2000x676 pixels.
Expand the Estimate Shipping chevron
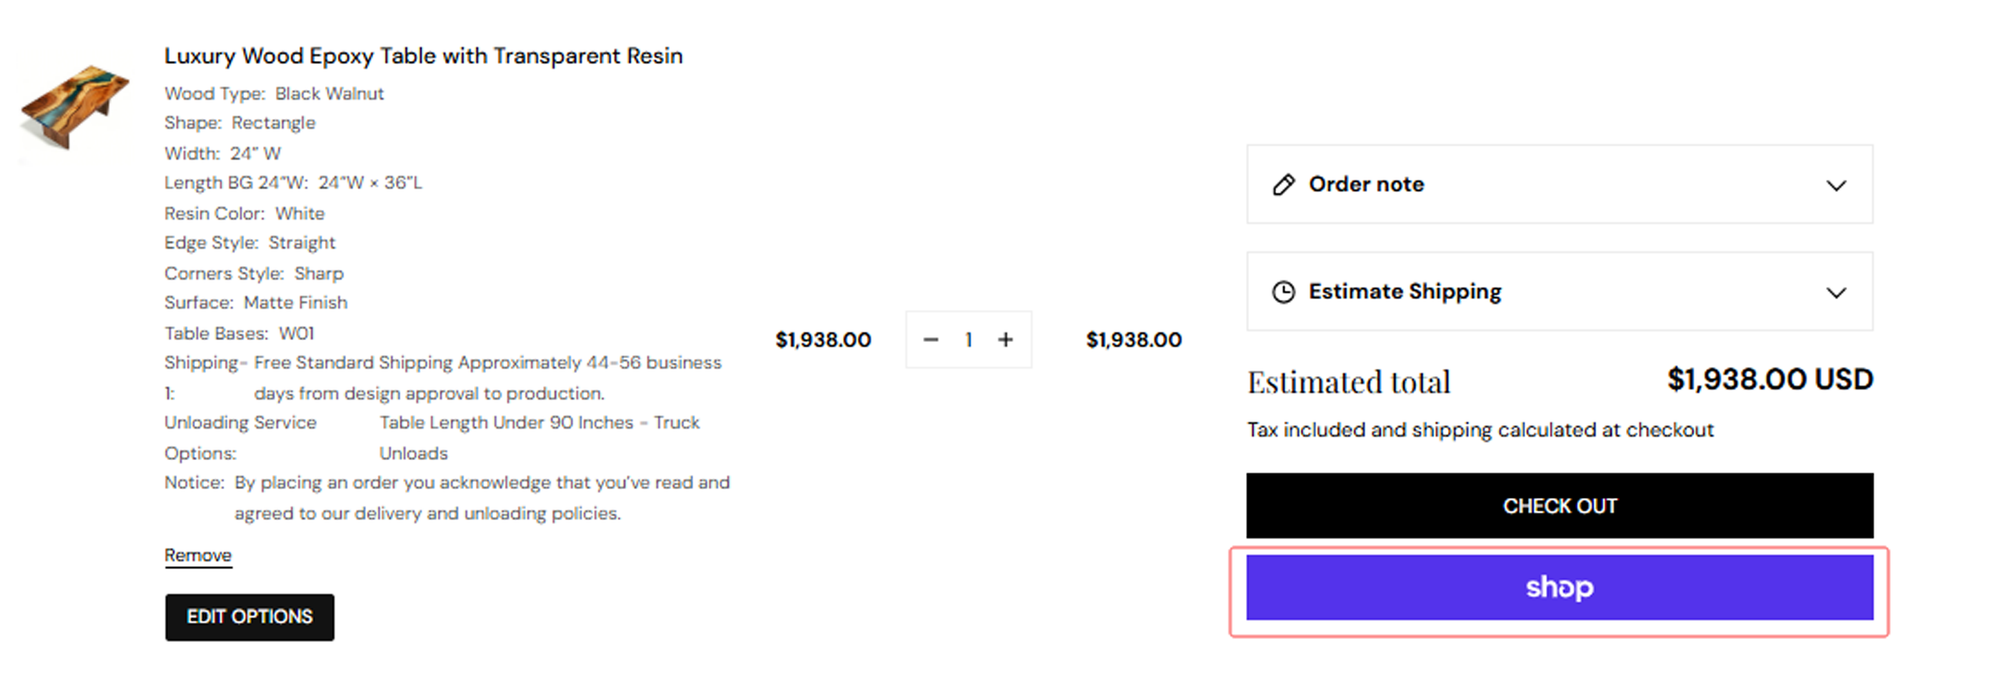click(x=1836, y=293)
